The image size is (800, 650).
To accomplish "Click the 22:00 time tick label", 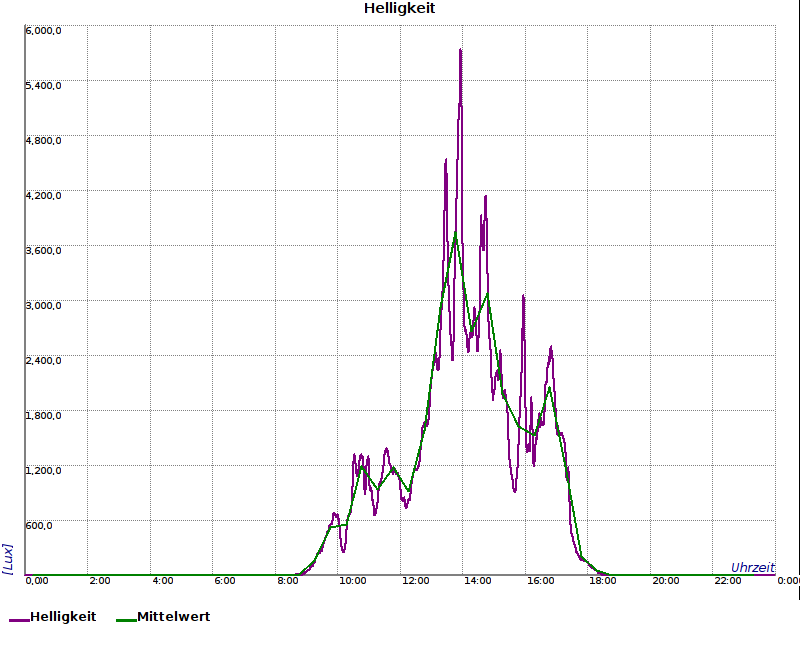I will [x=728, y=581].
